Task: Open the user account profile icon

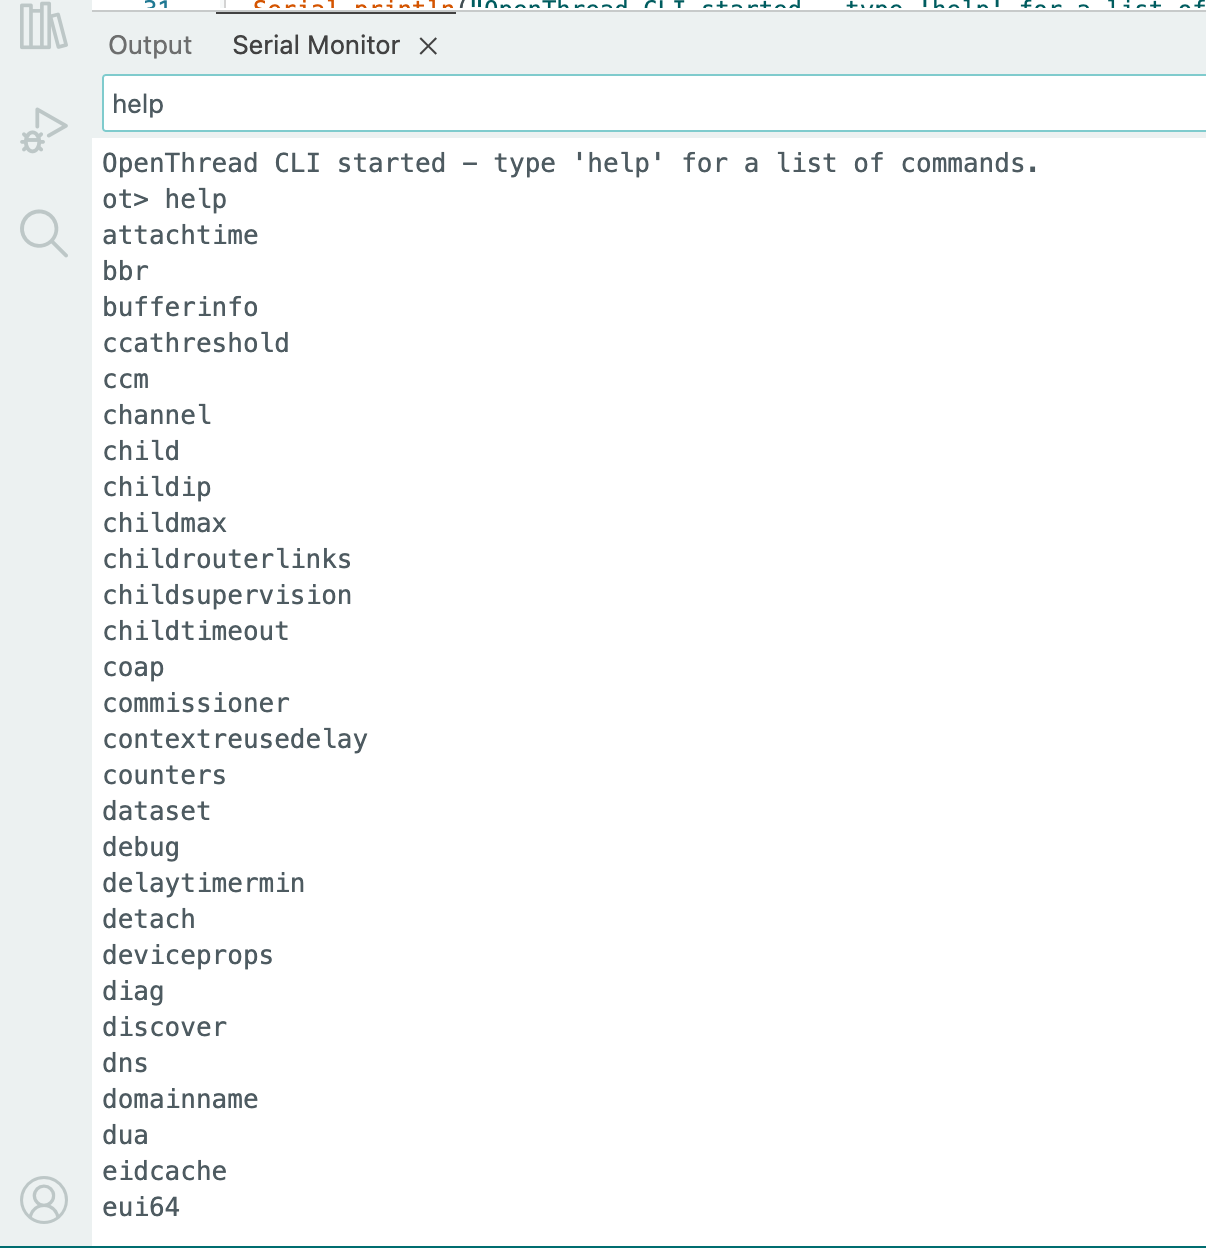Action: 44,1199
